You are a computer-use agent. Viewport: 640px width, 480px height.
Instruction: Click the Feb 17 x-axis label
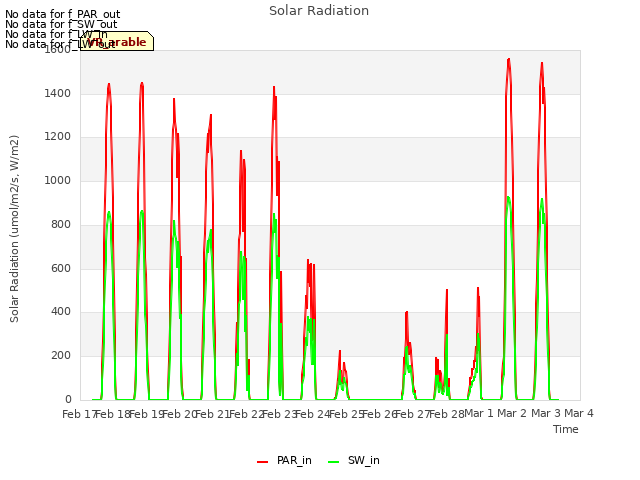pyautogui.click(x=79, y=414)
